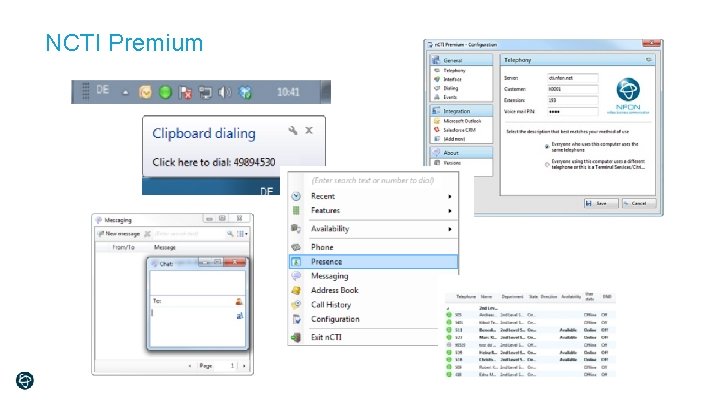Open the Recent submenu
Image resolution: width=720 pixels, height=405 pixels.
tap(373, 196)
